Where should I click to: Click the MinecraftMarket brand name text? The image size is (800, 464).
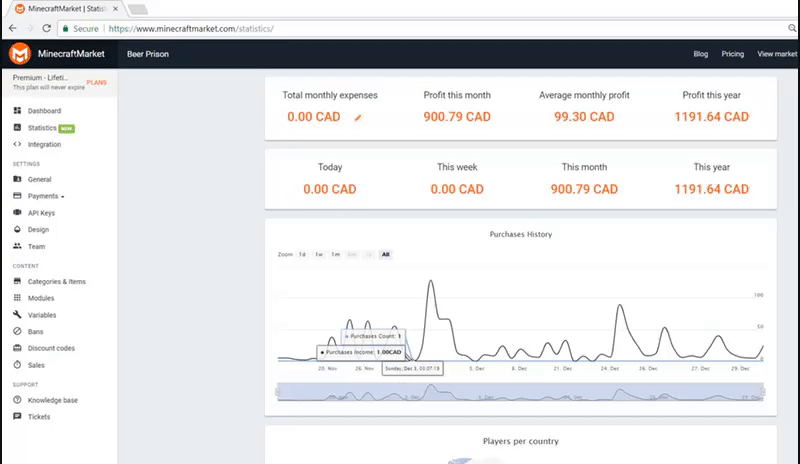coord(71,54)
